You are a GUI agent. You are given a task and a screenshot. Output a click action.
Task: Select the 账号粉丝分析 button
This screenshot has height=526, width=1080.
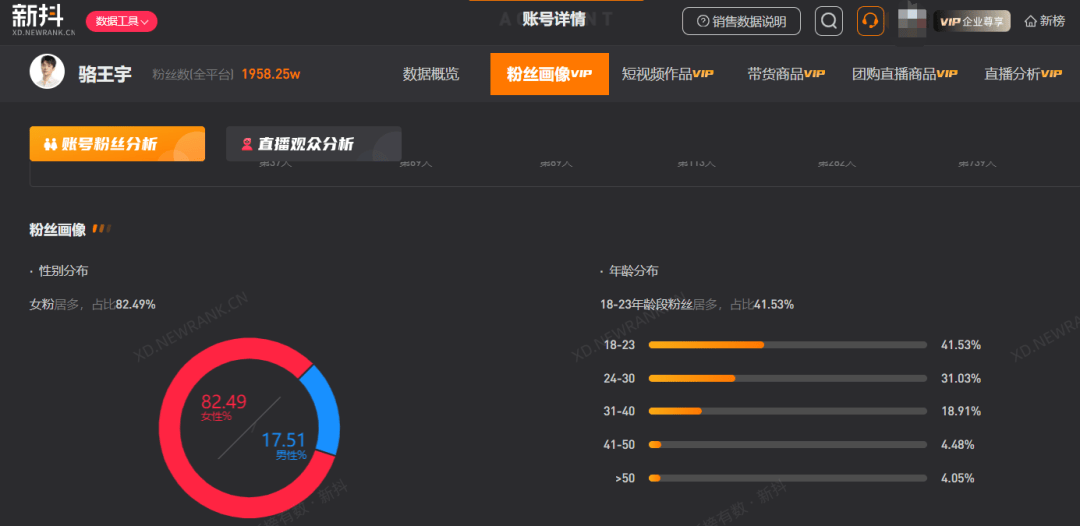[x=117, y=144]
